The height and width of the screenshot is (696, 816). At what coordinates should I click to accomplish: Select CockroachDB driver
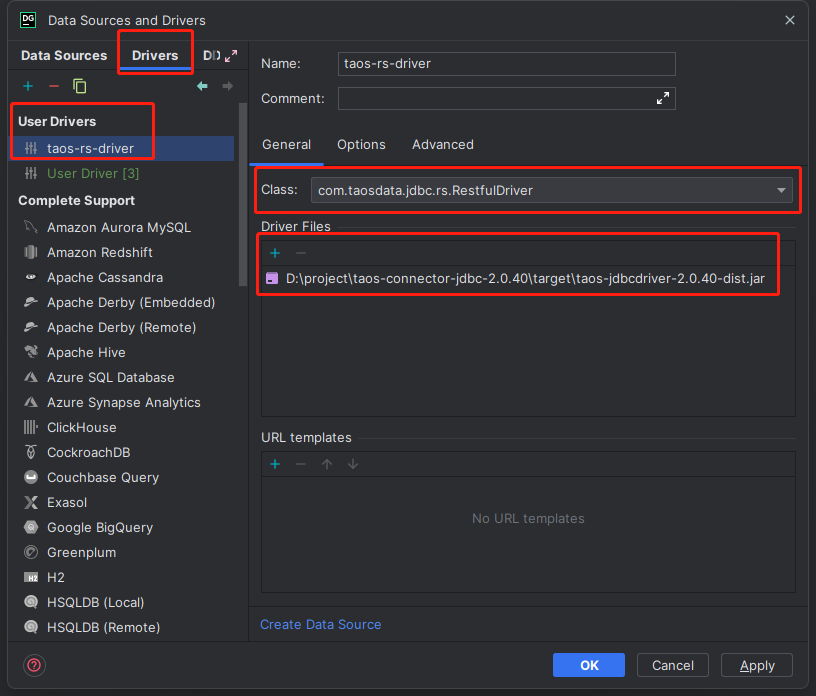122,452
